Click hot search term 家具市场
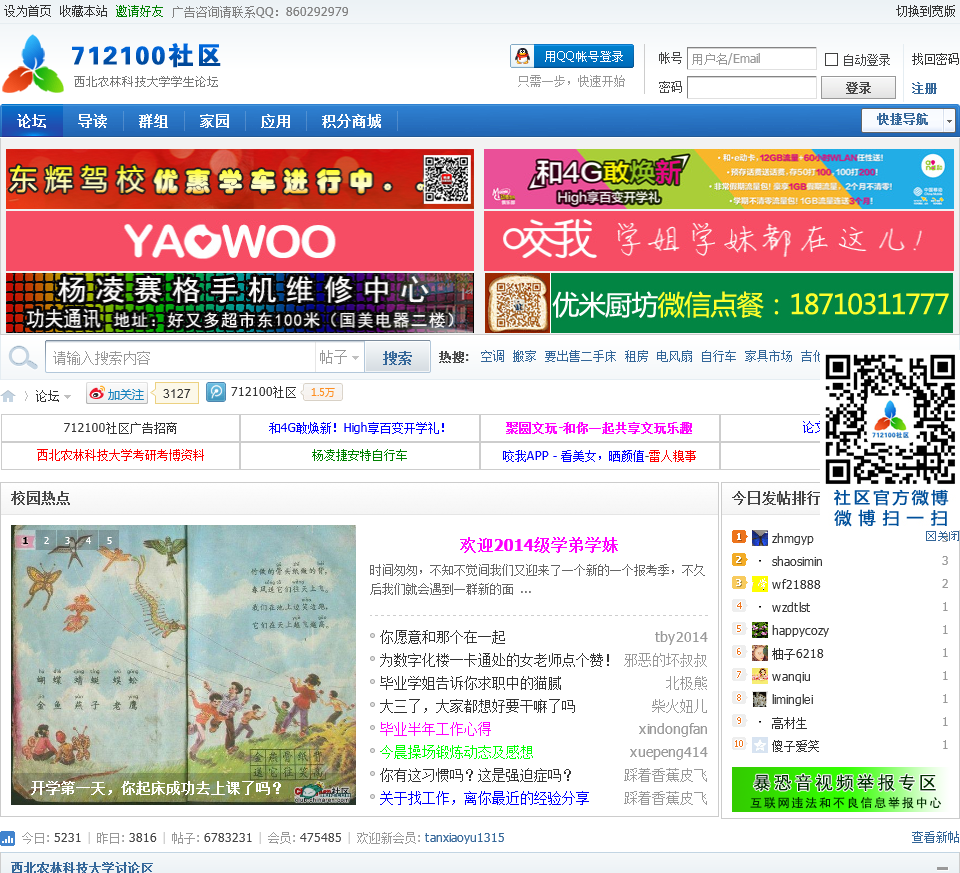This screenshot has height=873, width=960. point(768,356)
